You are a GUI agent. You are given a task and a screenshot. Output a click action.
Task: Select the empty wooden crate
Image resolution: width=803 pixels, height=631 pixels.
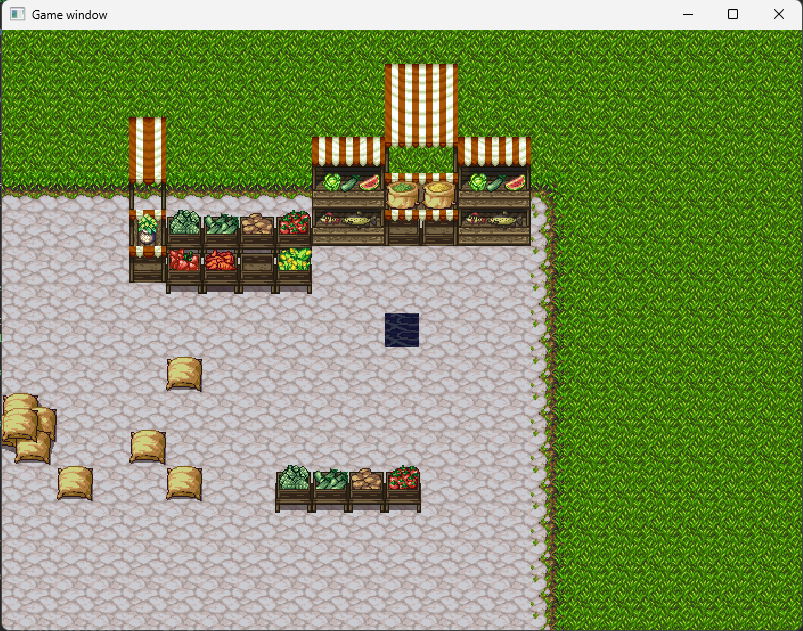coord(257,270)
